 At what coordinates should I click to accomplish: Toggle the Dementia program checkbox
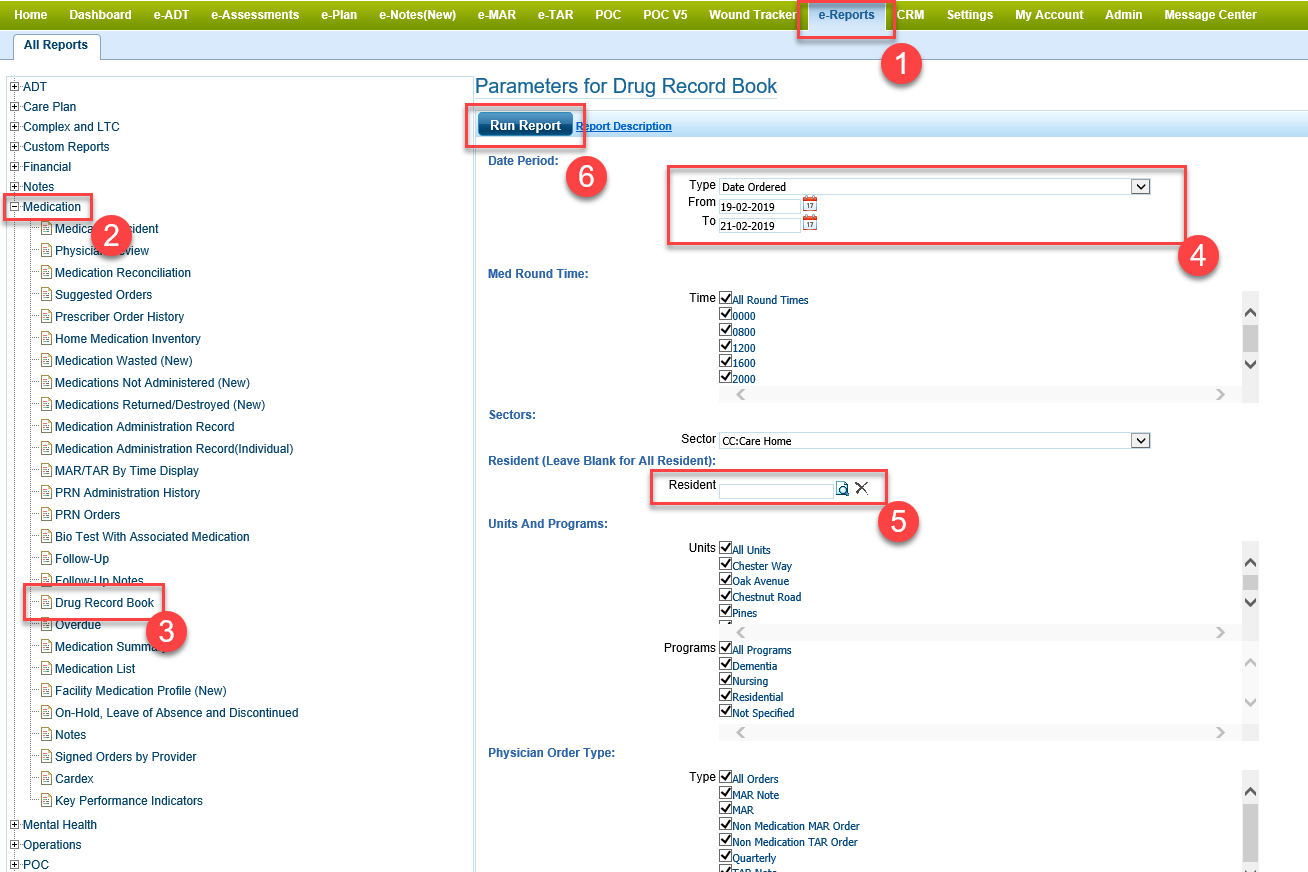click(x=726, y=664)
